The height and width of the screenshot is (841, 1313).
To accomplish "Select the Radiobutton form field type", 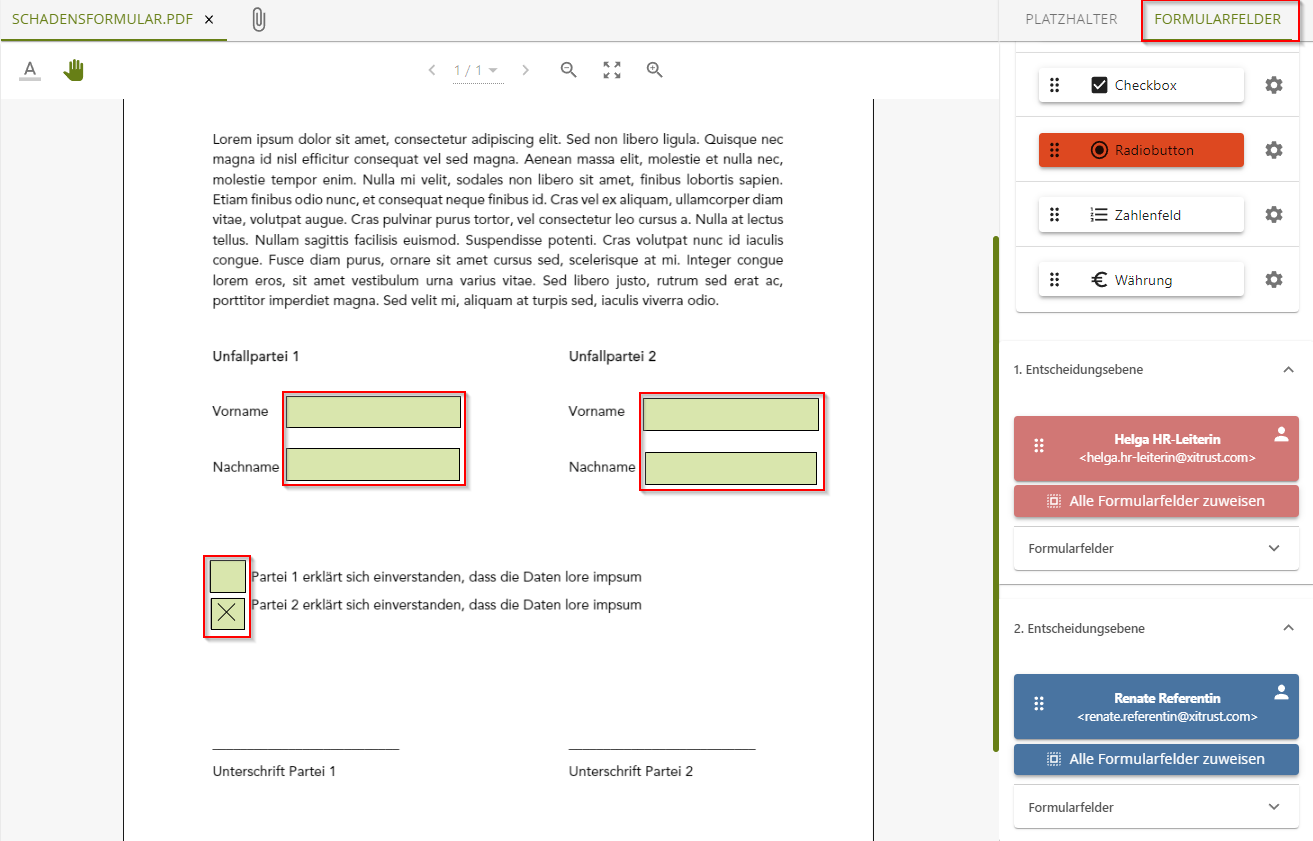I will click(x=1140, y=149).
